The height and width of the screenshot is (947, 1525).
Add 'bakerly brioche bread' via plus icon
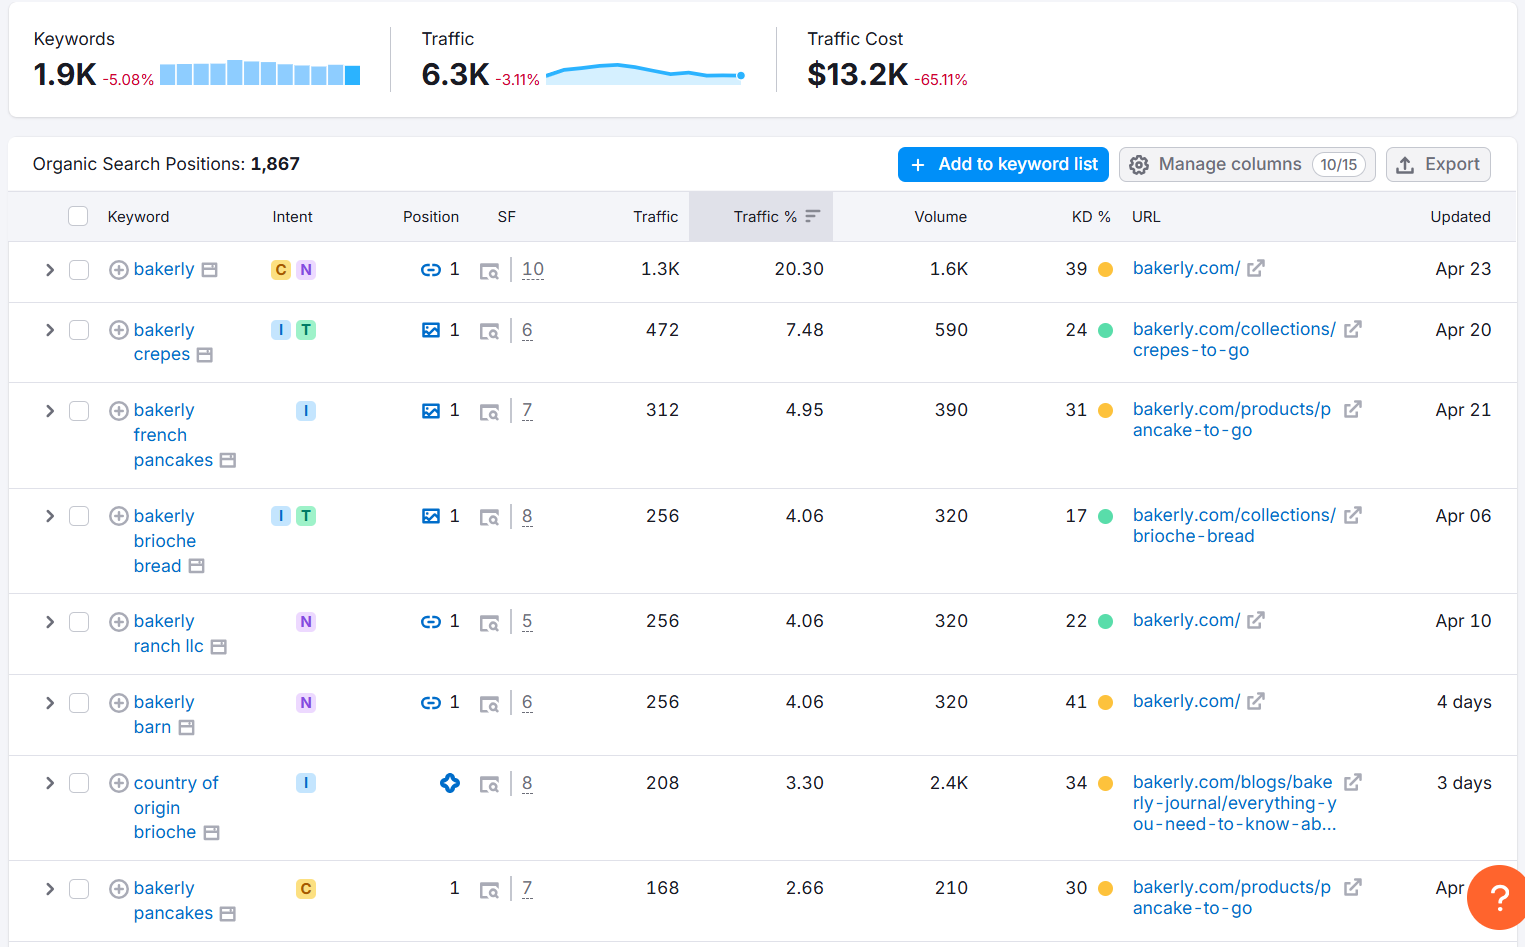coord(119,516)
